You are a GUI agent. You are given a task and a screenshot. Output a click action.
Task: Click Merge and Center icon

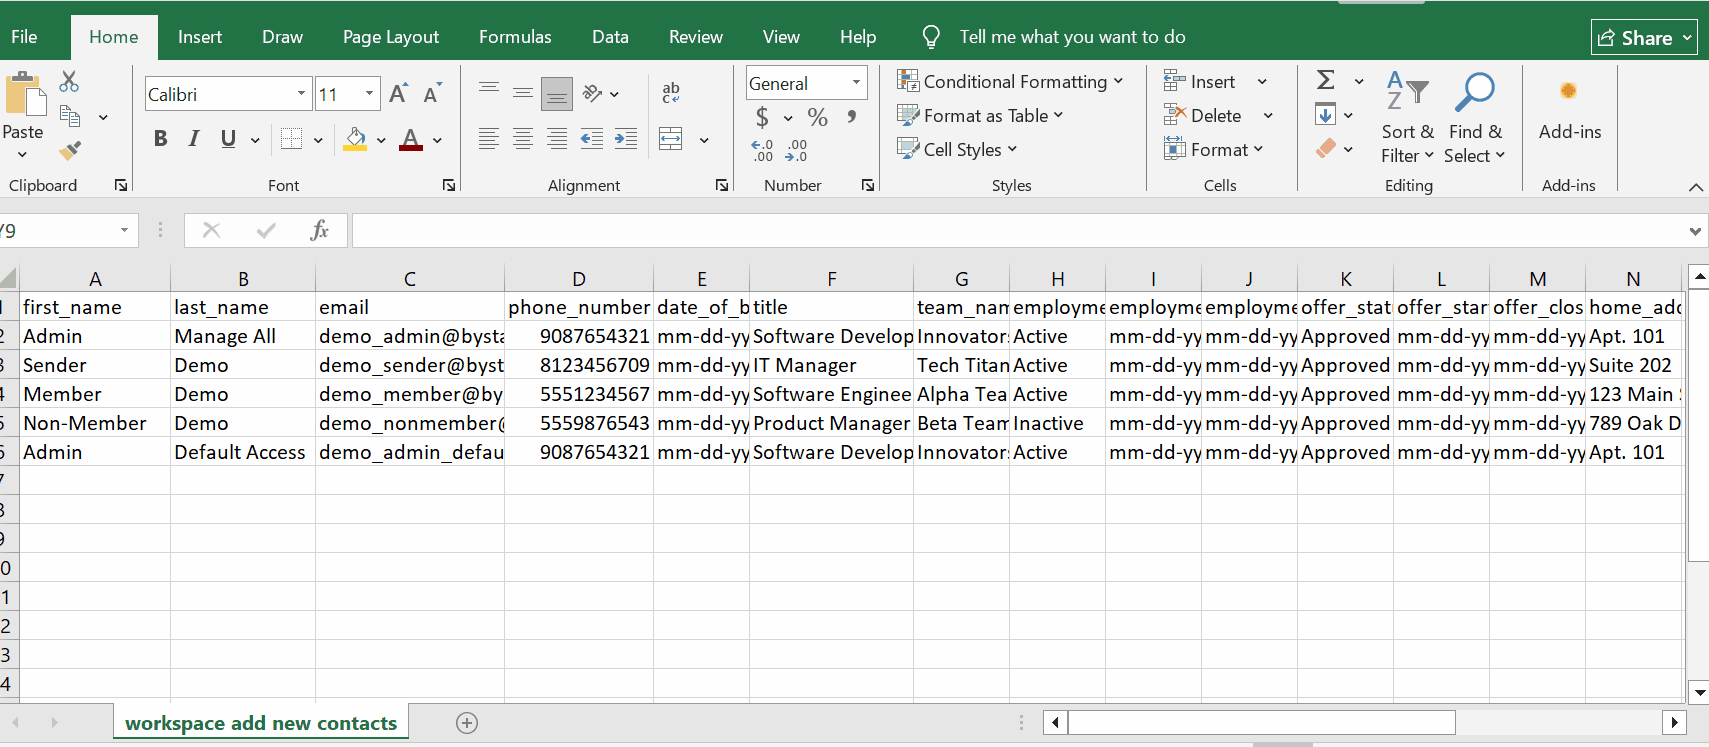pyautogui.click(x=671, y=139)
